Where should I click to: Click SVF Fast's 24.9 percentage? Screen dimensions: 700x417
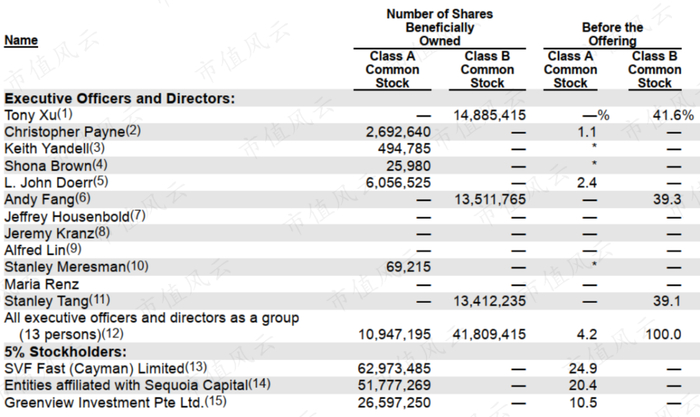pos(583,368)
